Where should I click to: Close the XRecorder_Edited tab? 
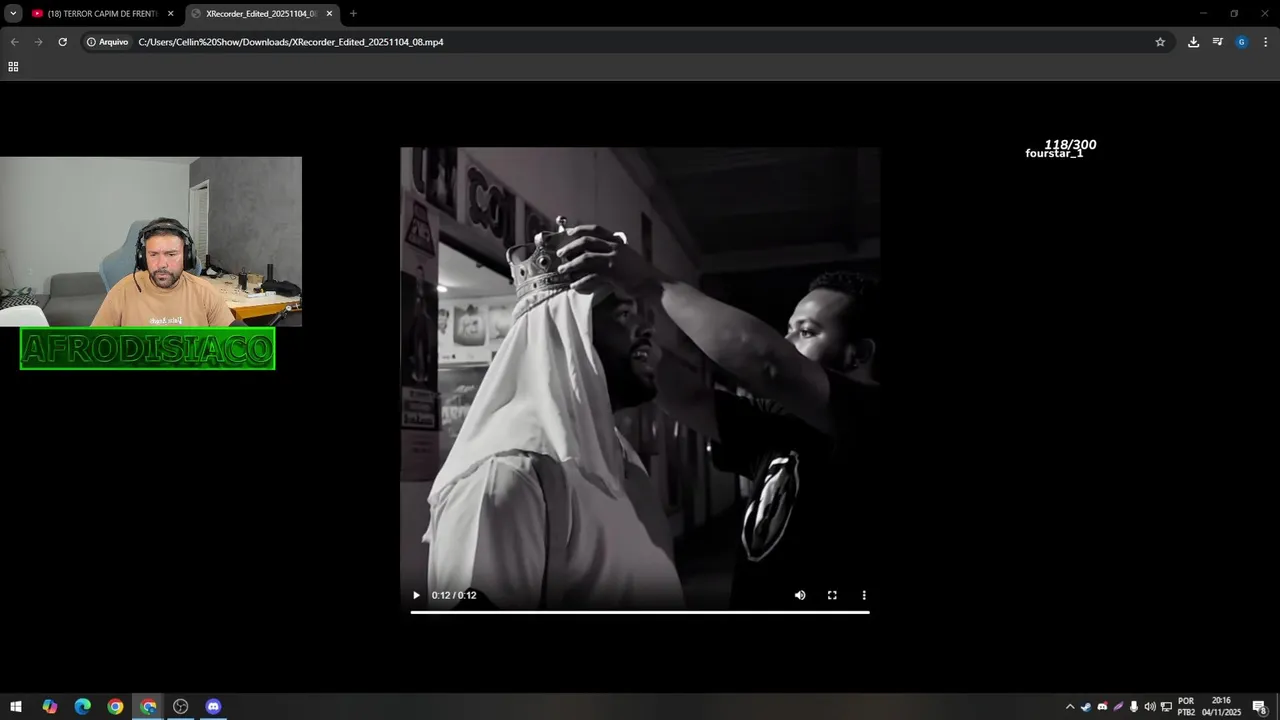tap(329, 14)
